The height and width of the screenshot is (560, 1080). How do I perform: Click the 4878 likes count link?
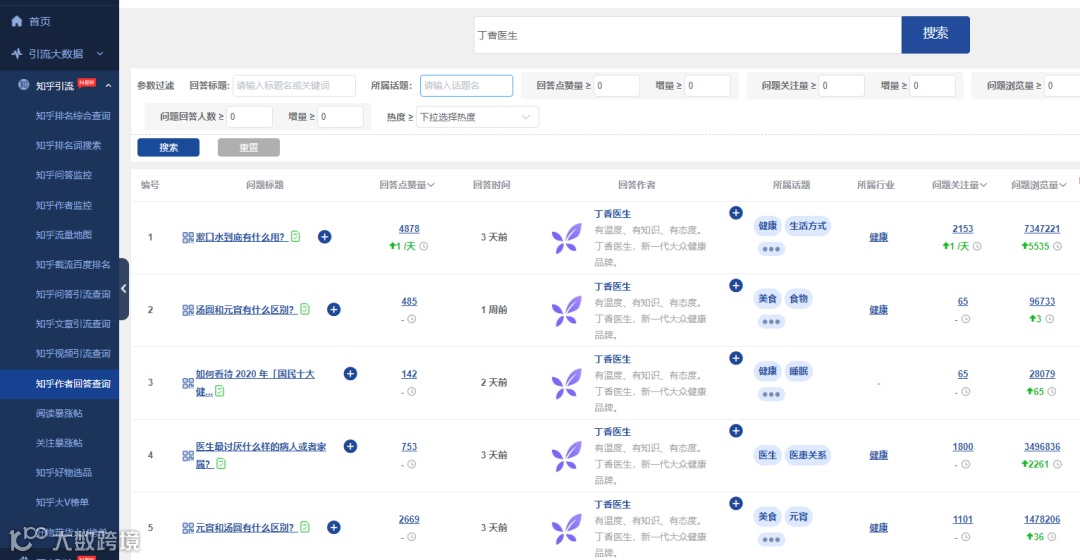[x=409, y=229]
